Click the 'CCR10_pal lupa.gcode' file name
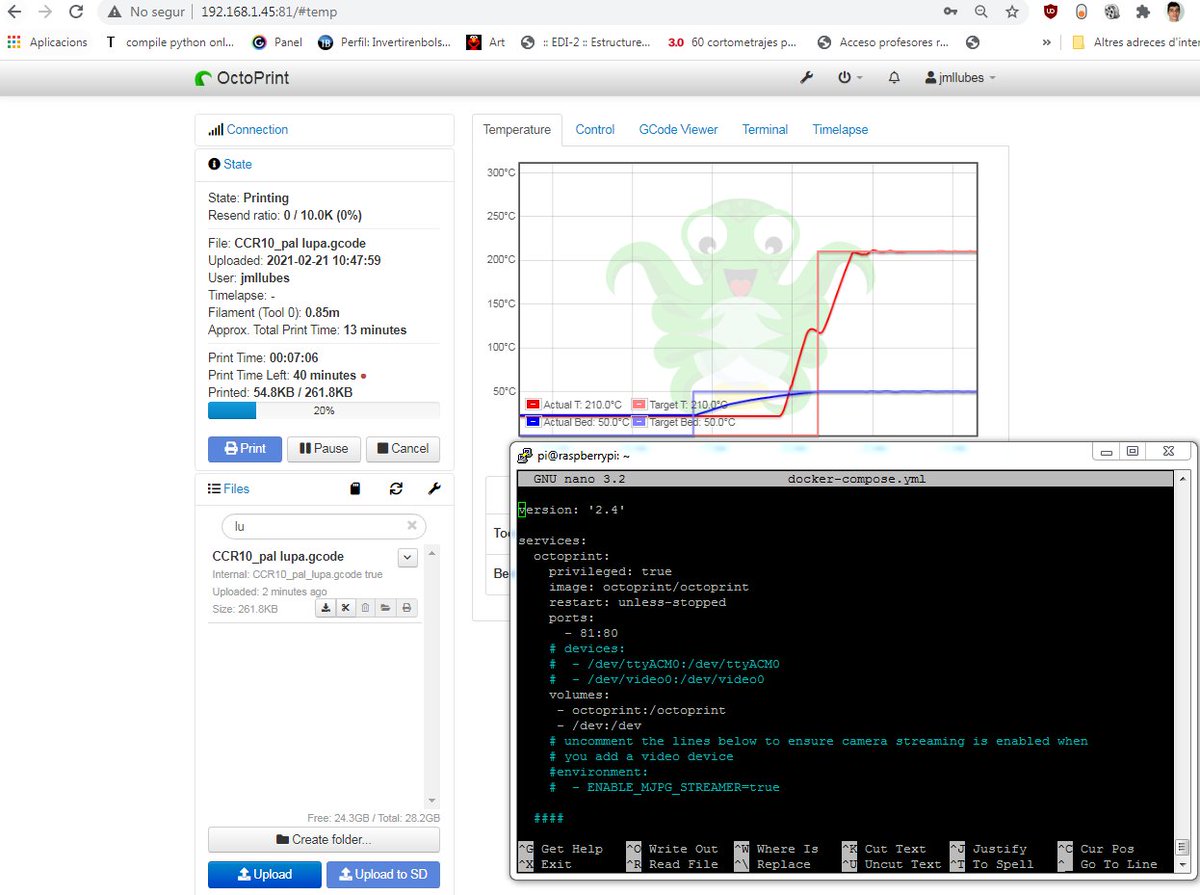1200x895 pixels. pos(278,557)
